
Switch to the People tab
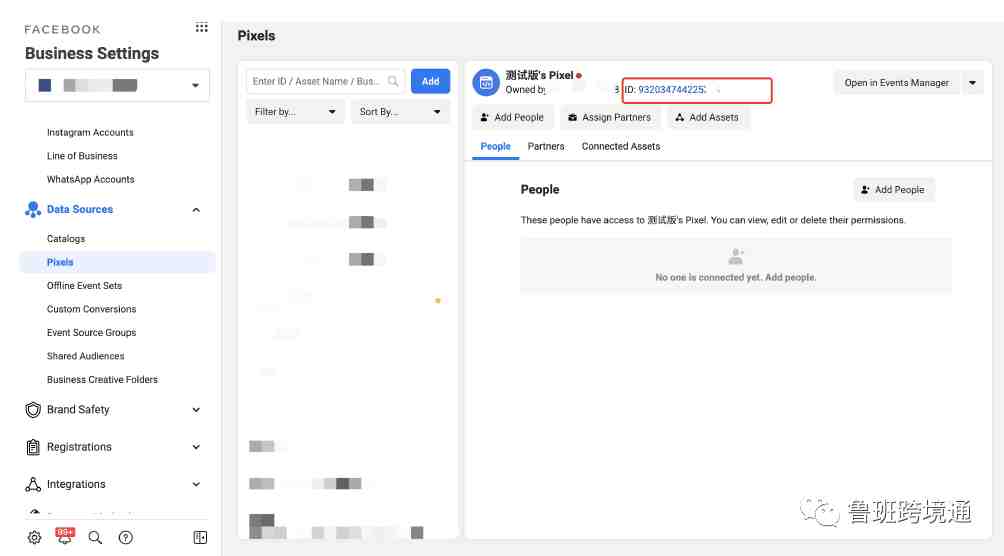point(496,147)
